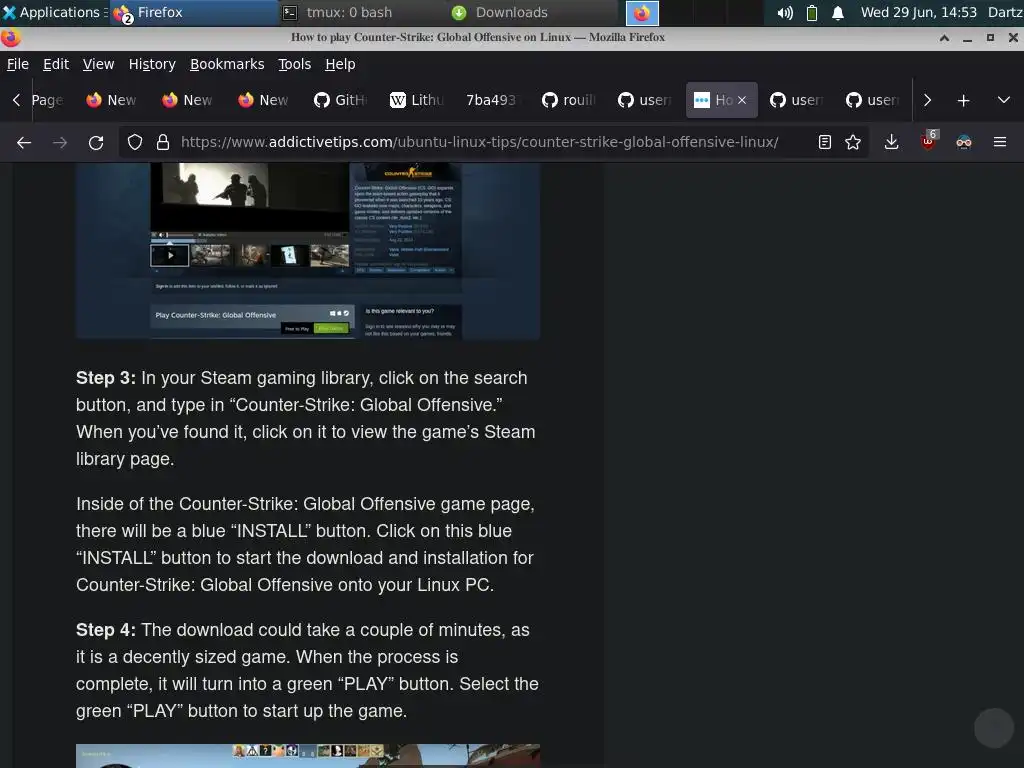Open the tracking protection shield icon

click(135, 142)
